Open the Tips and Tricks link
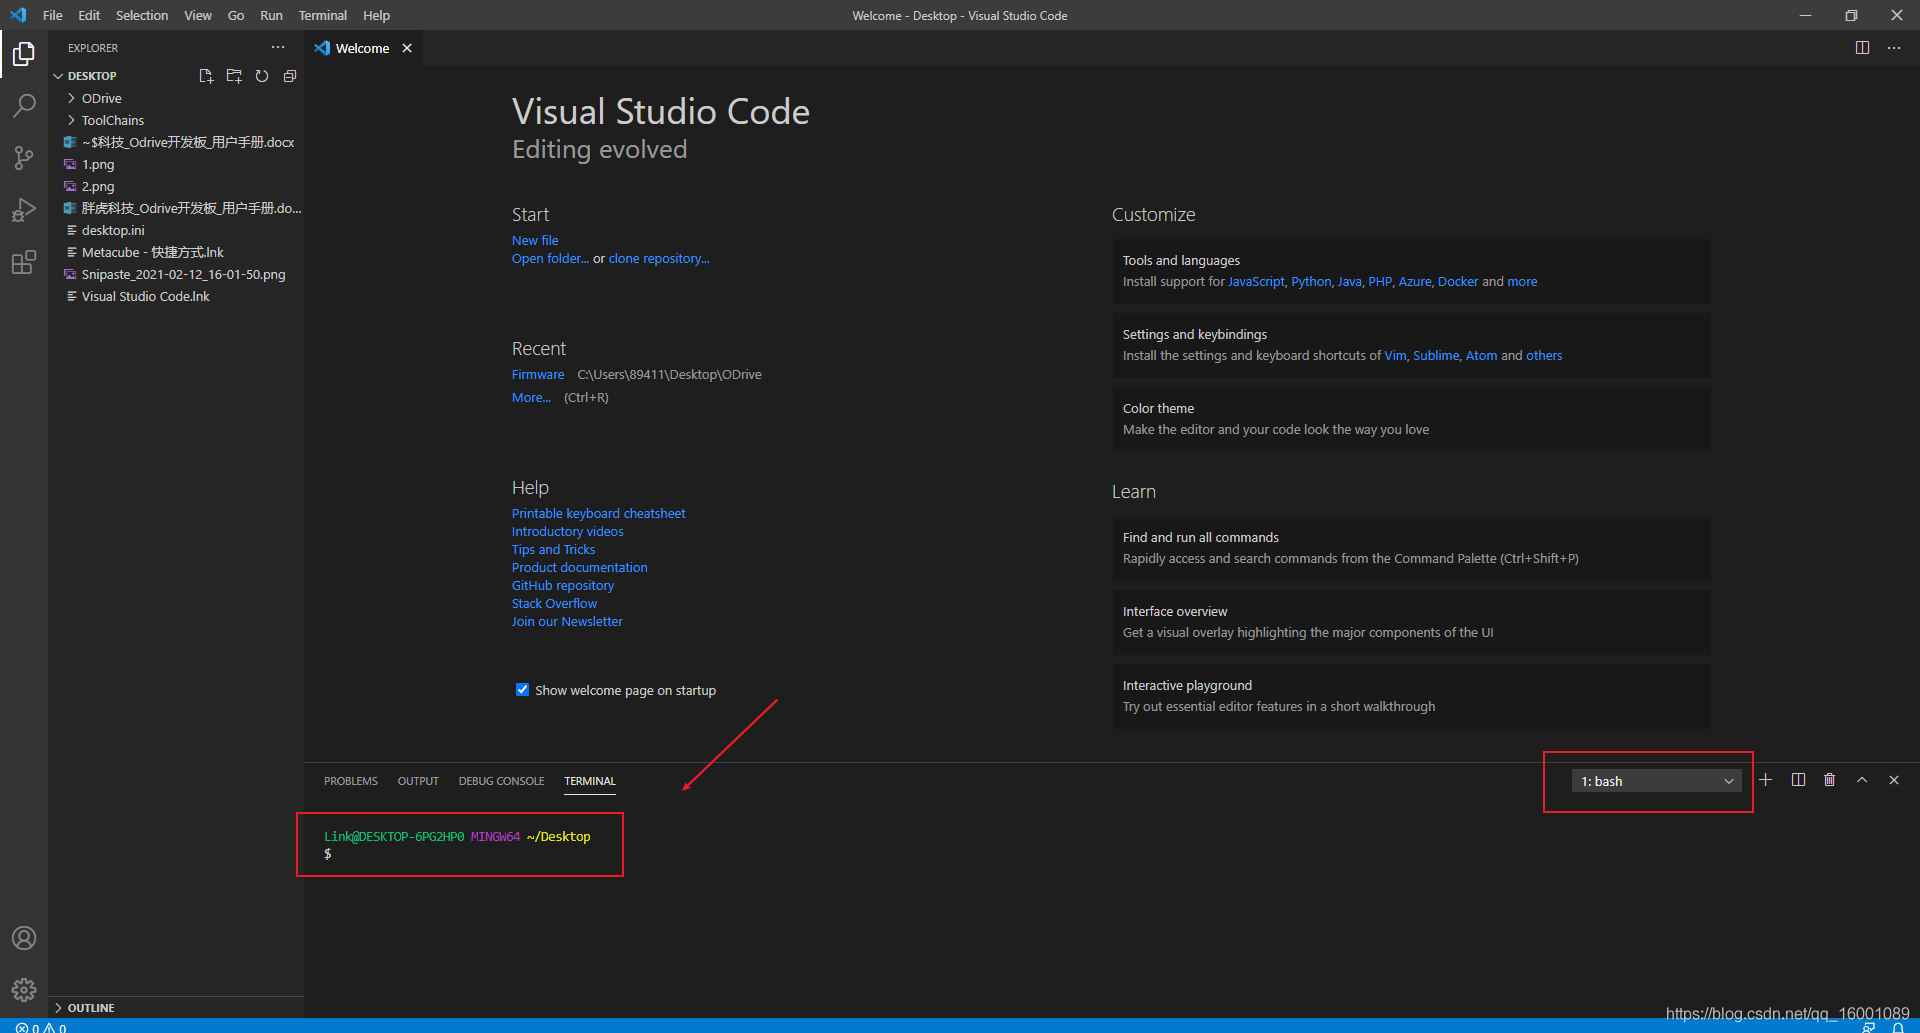This screenshot has height=1033, width=1920. 553,549
